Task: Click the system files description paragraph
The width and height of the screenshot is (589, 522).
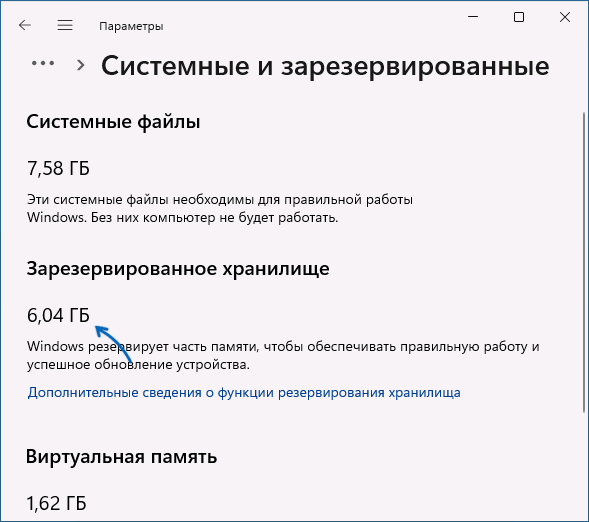Action: click(220, 208)
